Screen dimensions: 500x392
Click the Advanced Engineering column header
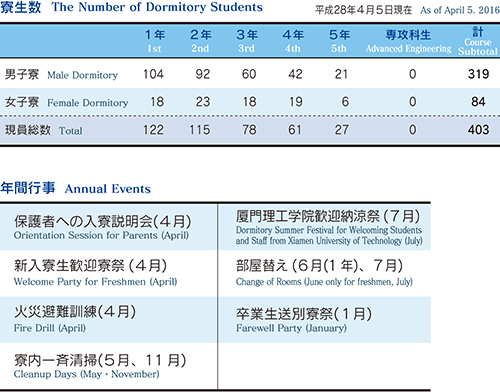pos(408,41)
